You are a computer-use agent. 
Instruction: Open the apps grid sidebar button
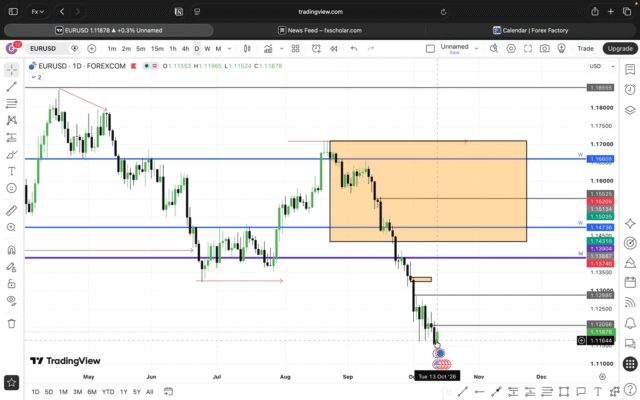(630, 364)
